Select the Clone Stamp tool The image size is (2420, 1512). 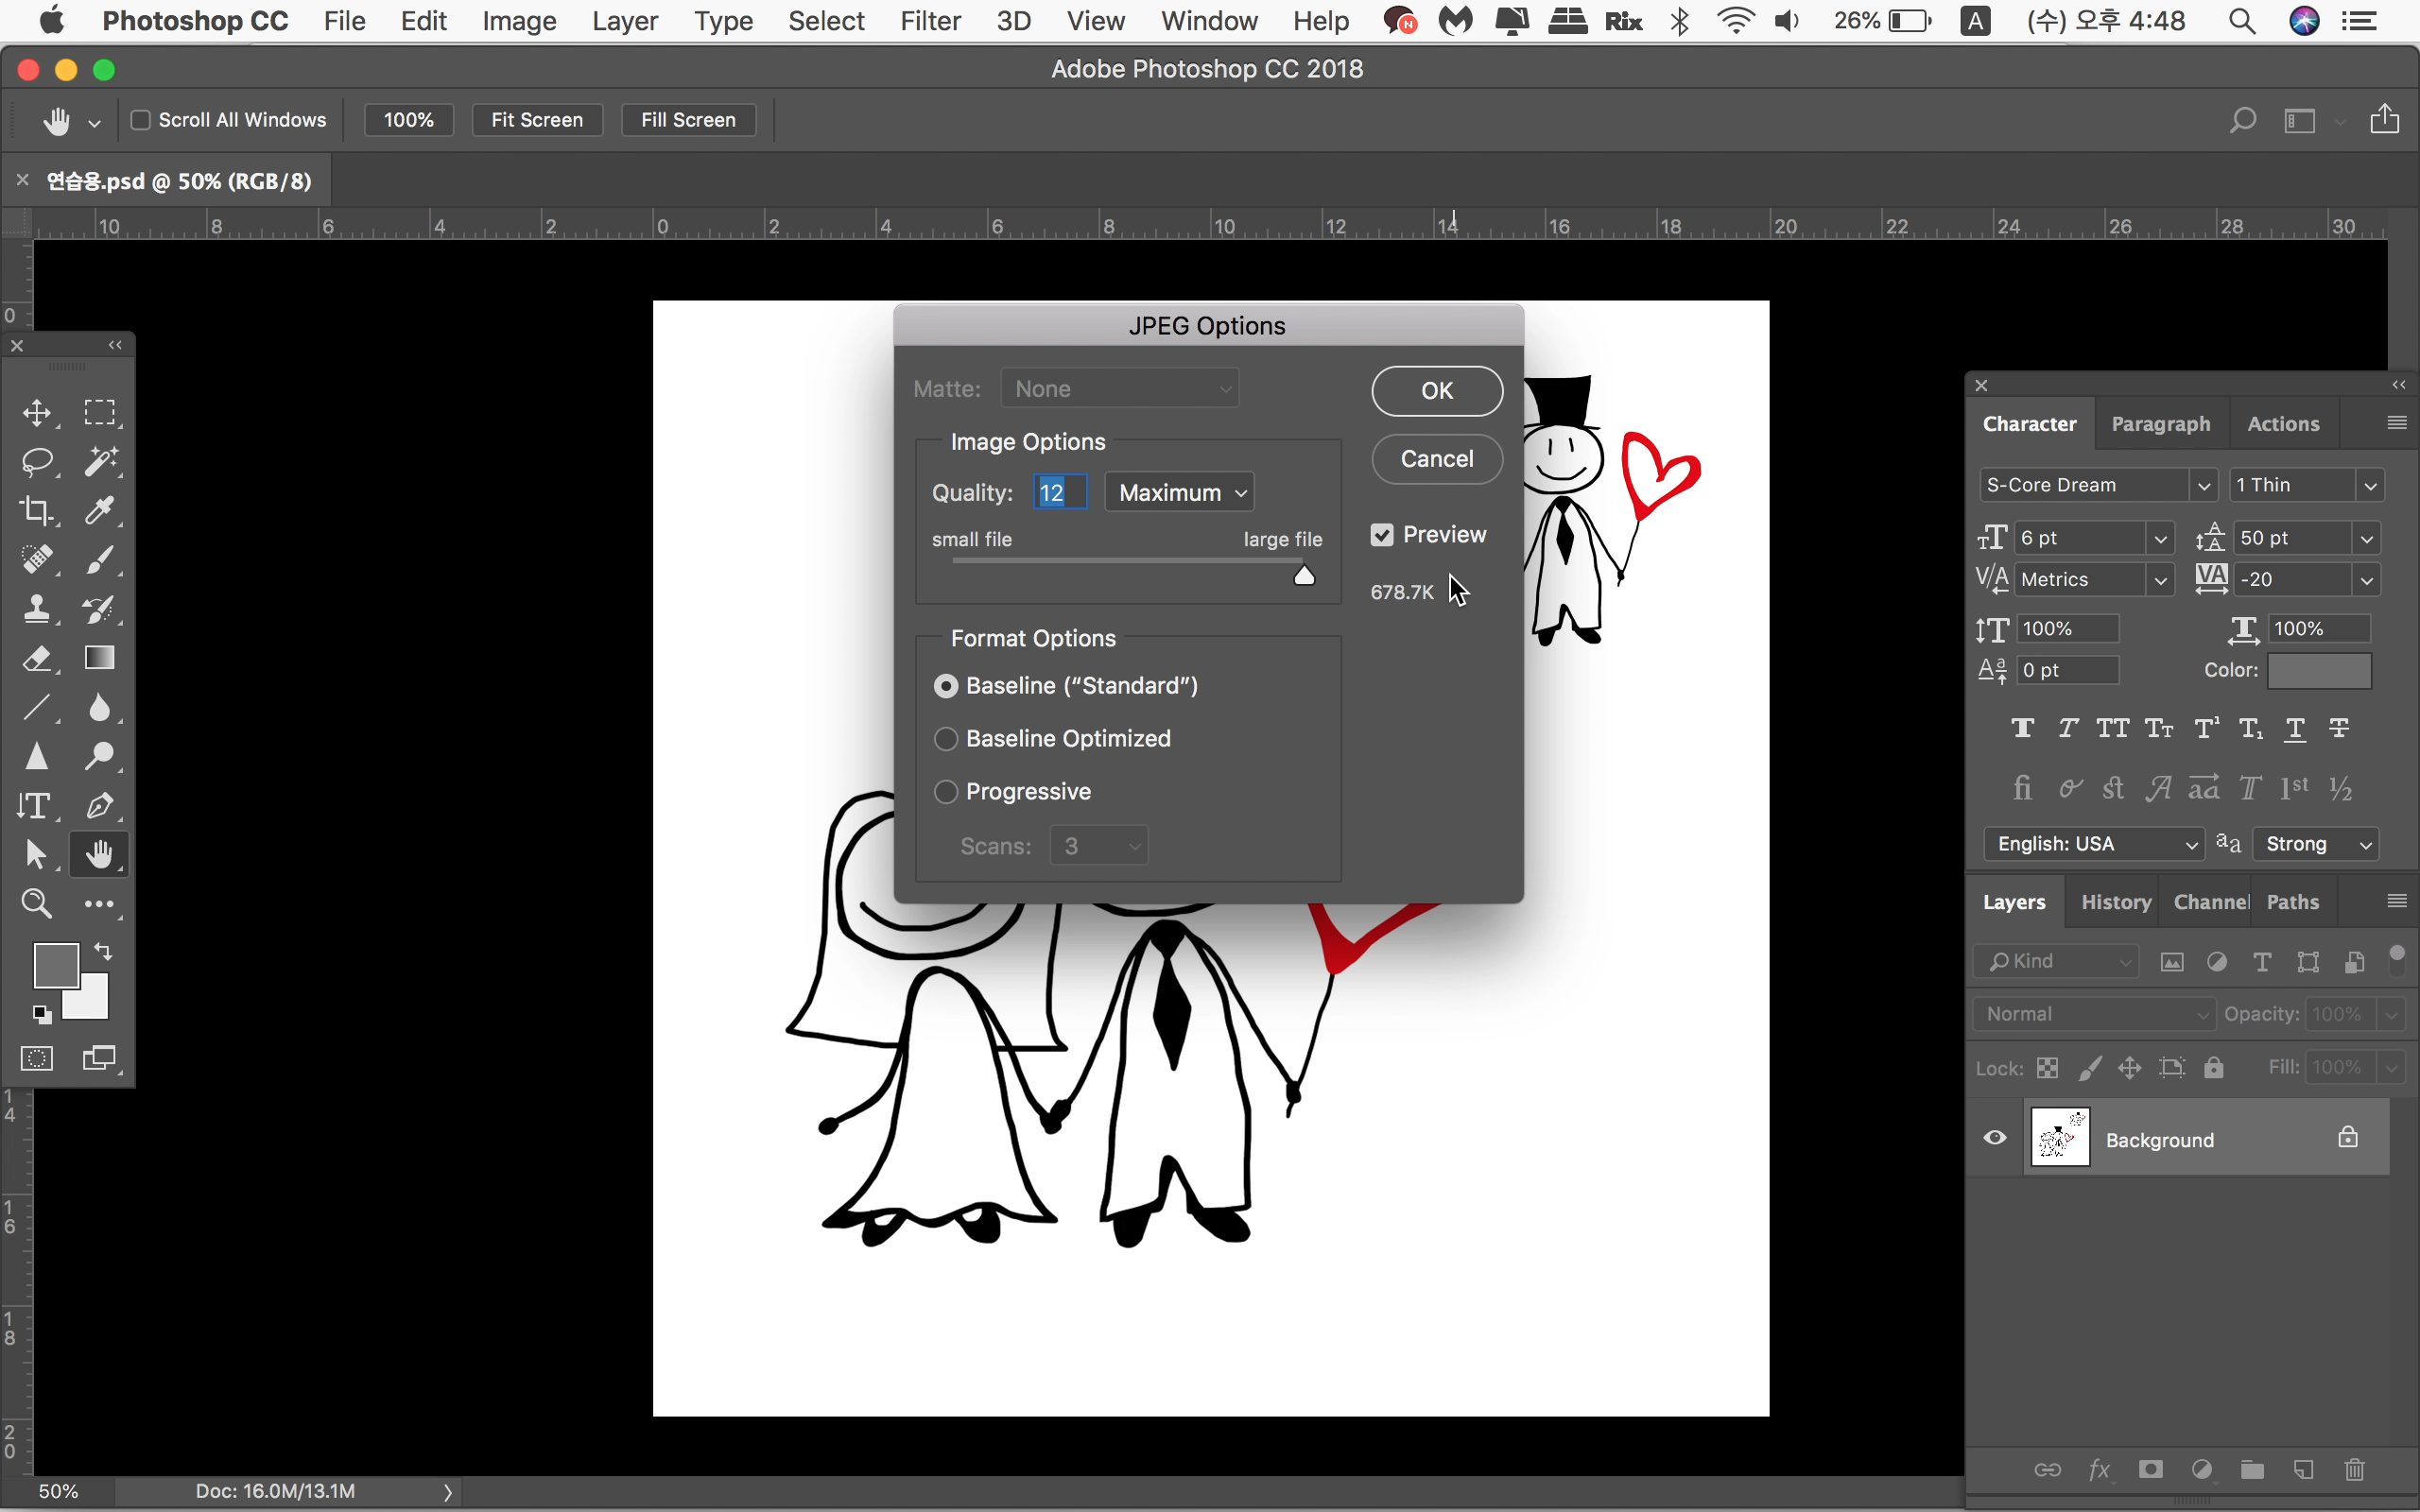click(37, 609)
